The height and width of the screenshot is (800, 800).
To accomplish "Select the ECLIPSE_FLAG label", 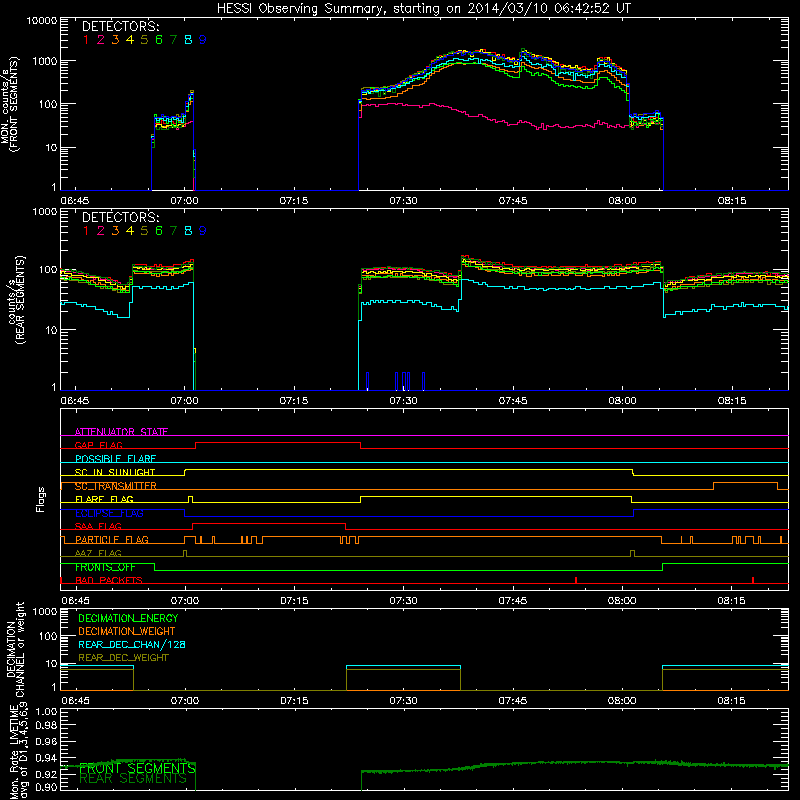I will pos(109,513).
